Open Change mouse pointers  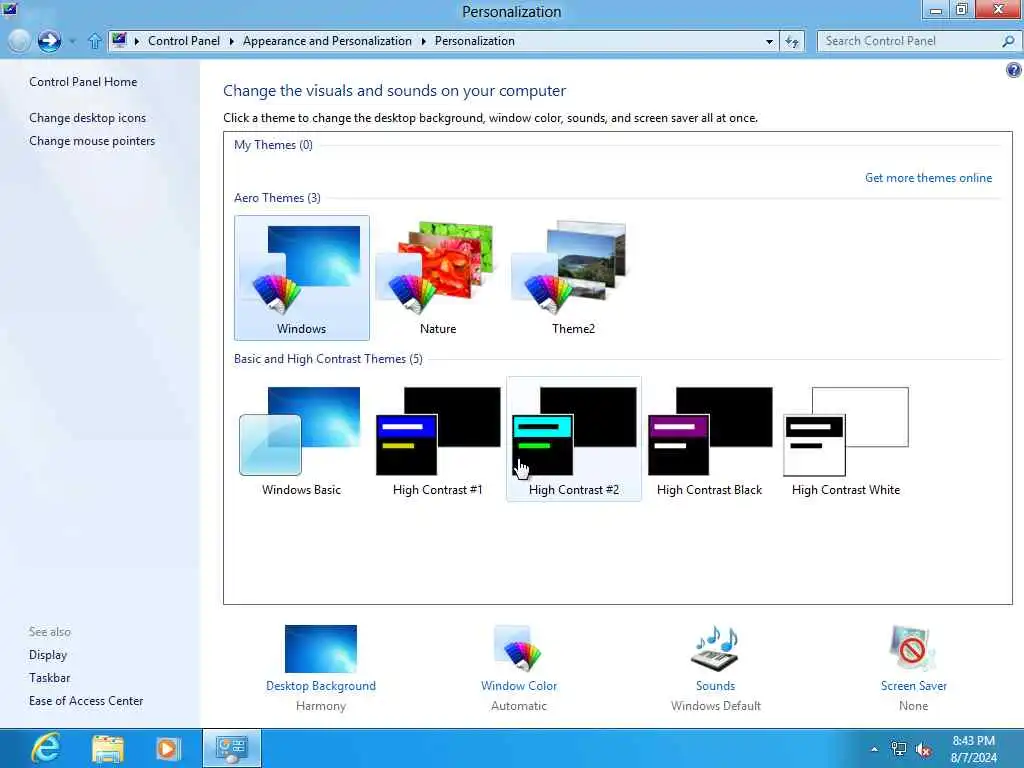(92, 140)
